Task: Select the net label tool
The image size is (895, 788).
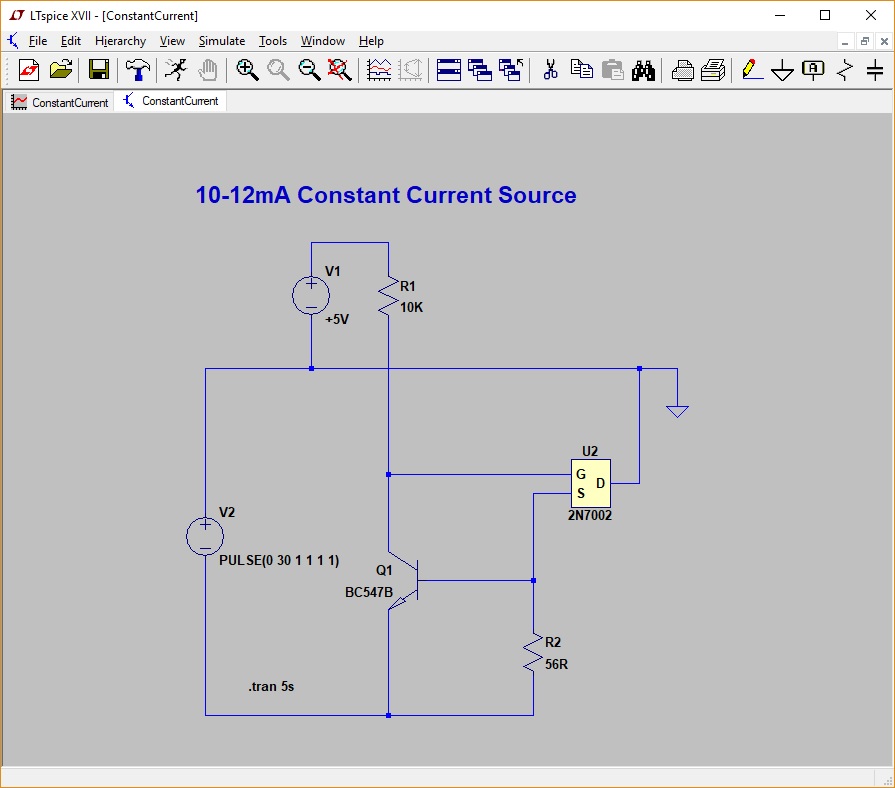Action: [x=812, y=71]
